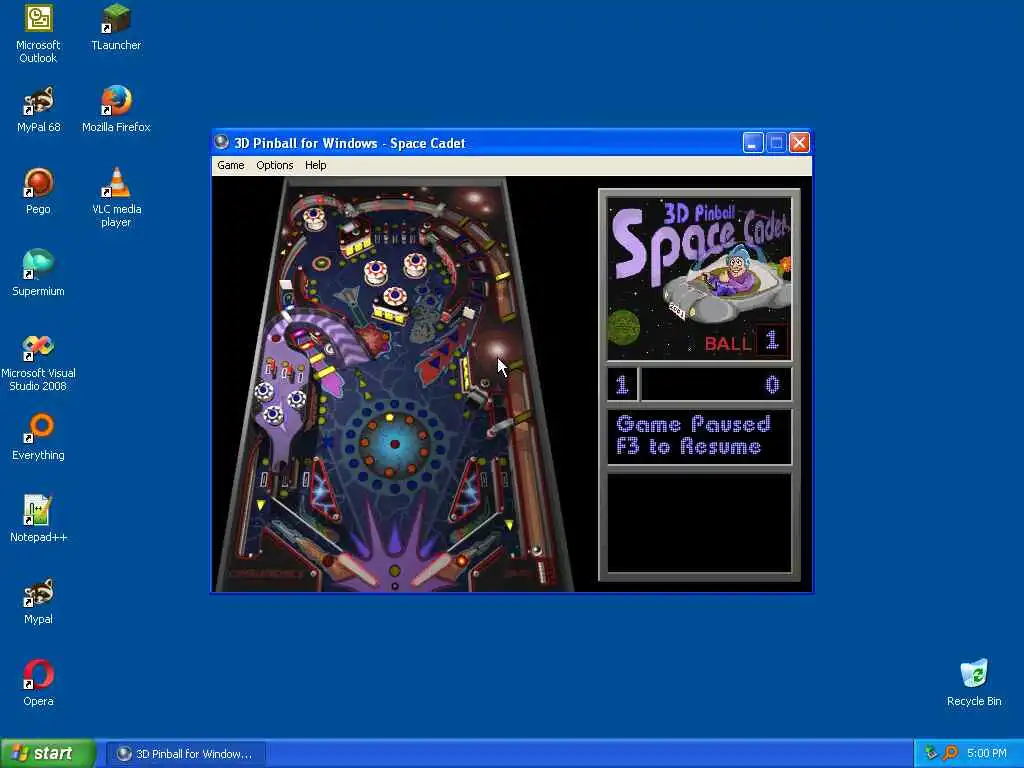Click the Space Cadet logo artwork
1024x768 pixels.
pyautogui.click(x=699, y=279)
